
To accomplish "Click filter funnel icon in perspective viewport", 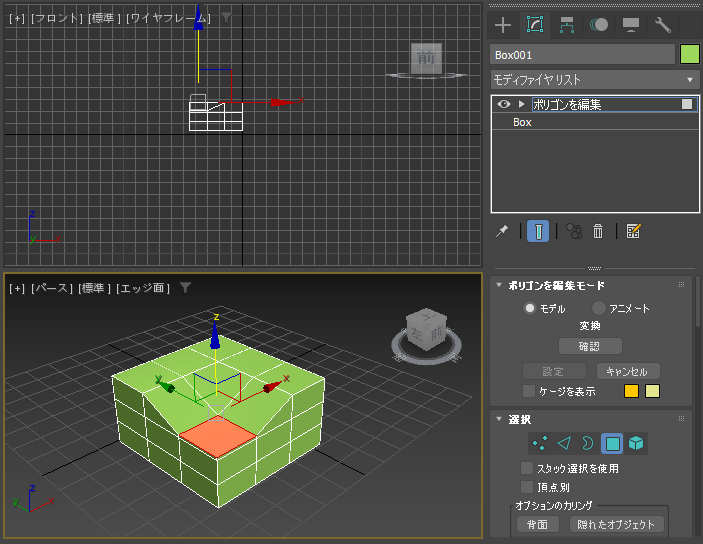I will pos(185,287).
